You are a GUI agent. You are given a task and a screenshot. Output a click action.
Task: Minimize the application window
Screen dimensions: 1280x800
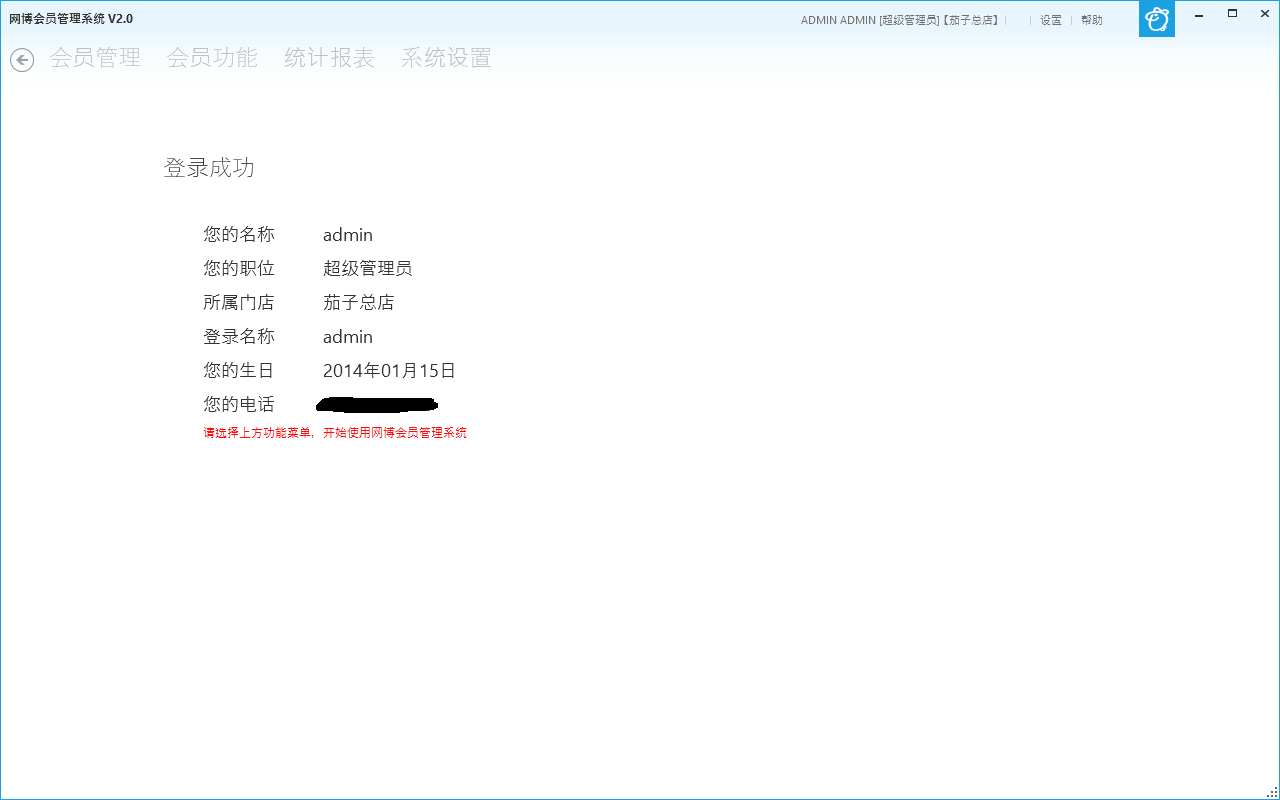[x=1199, y=15]
